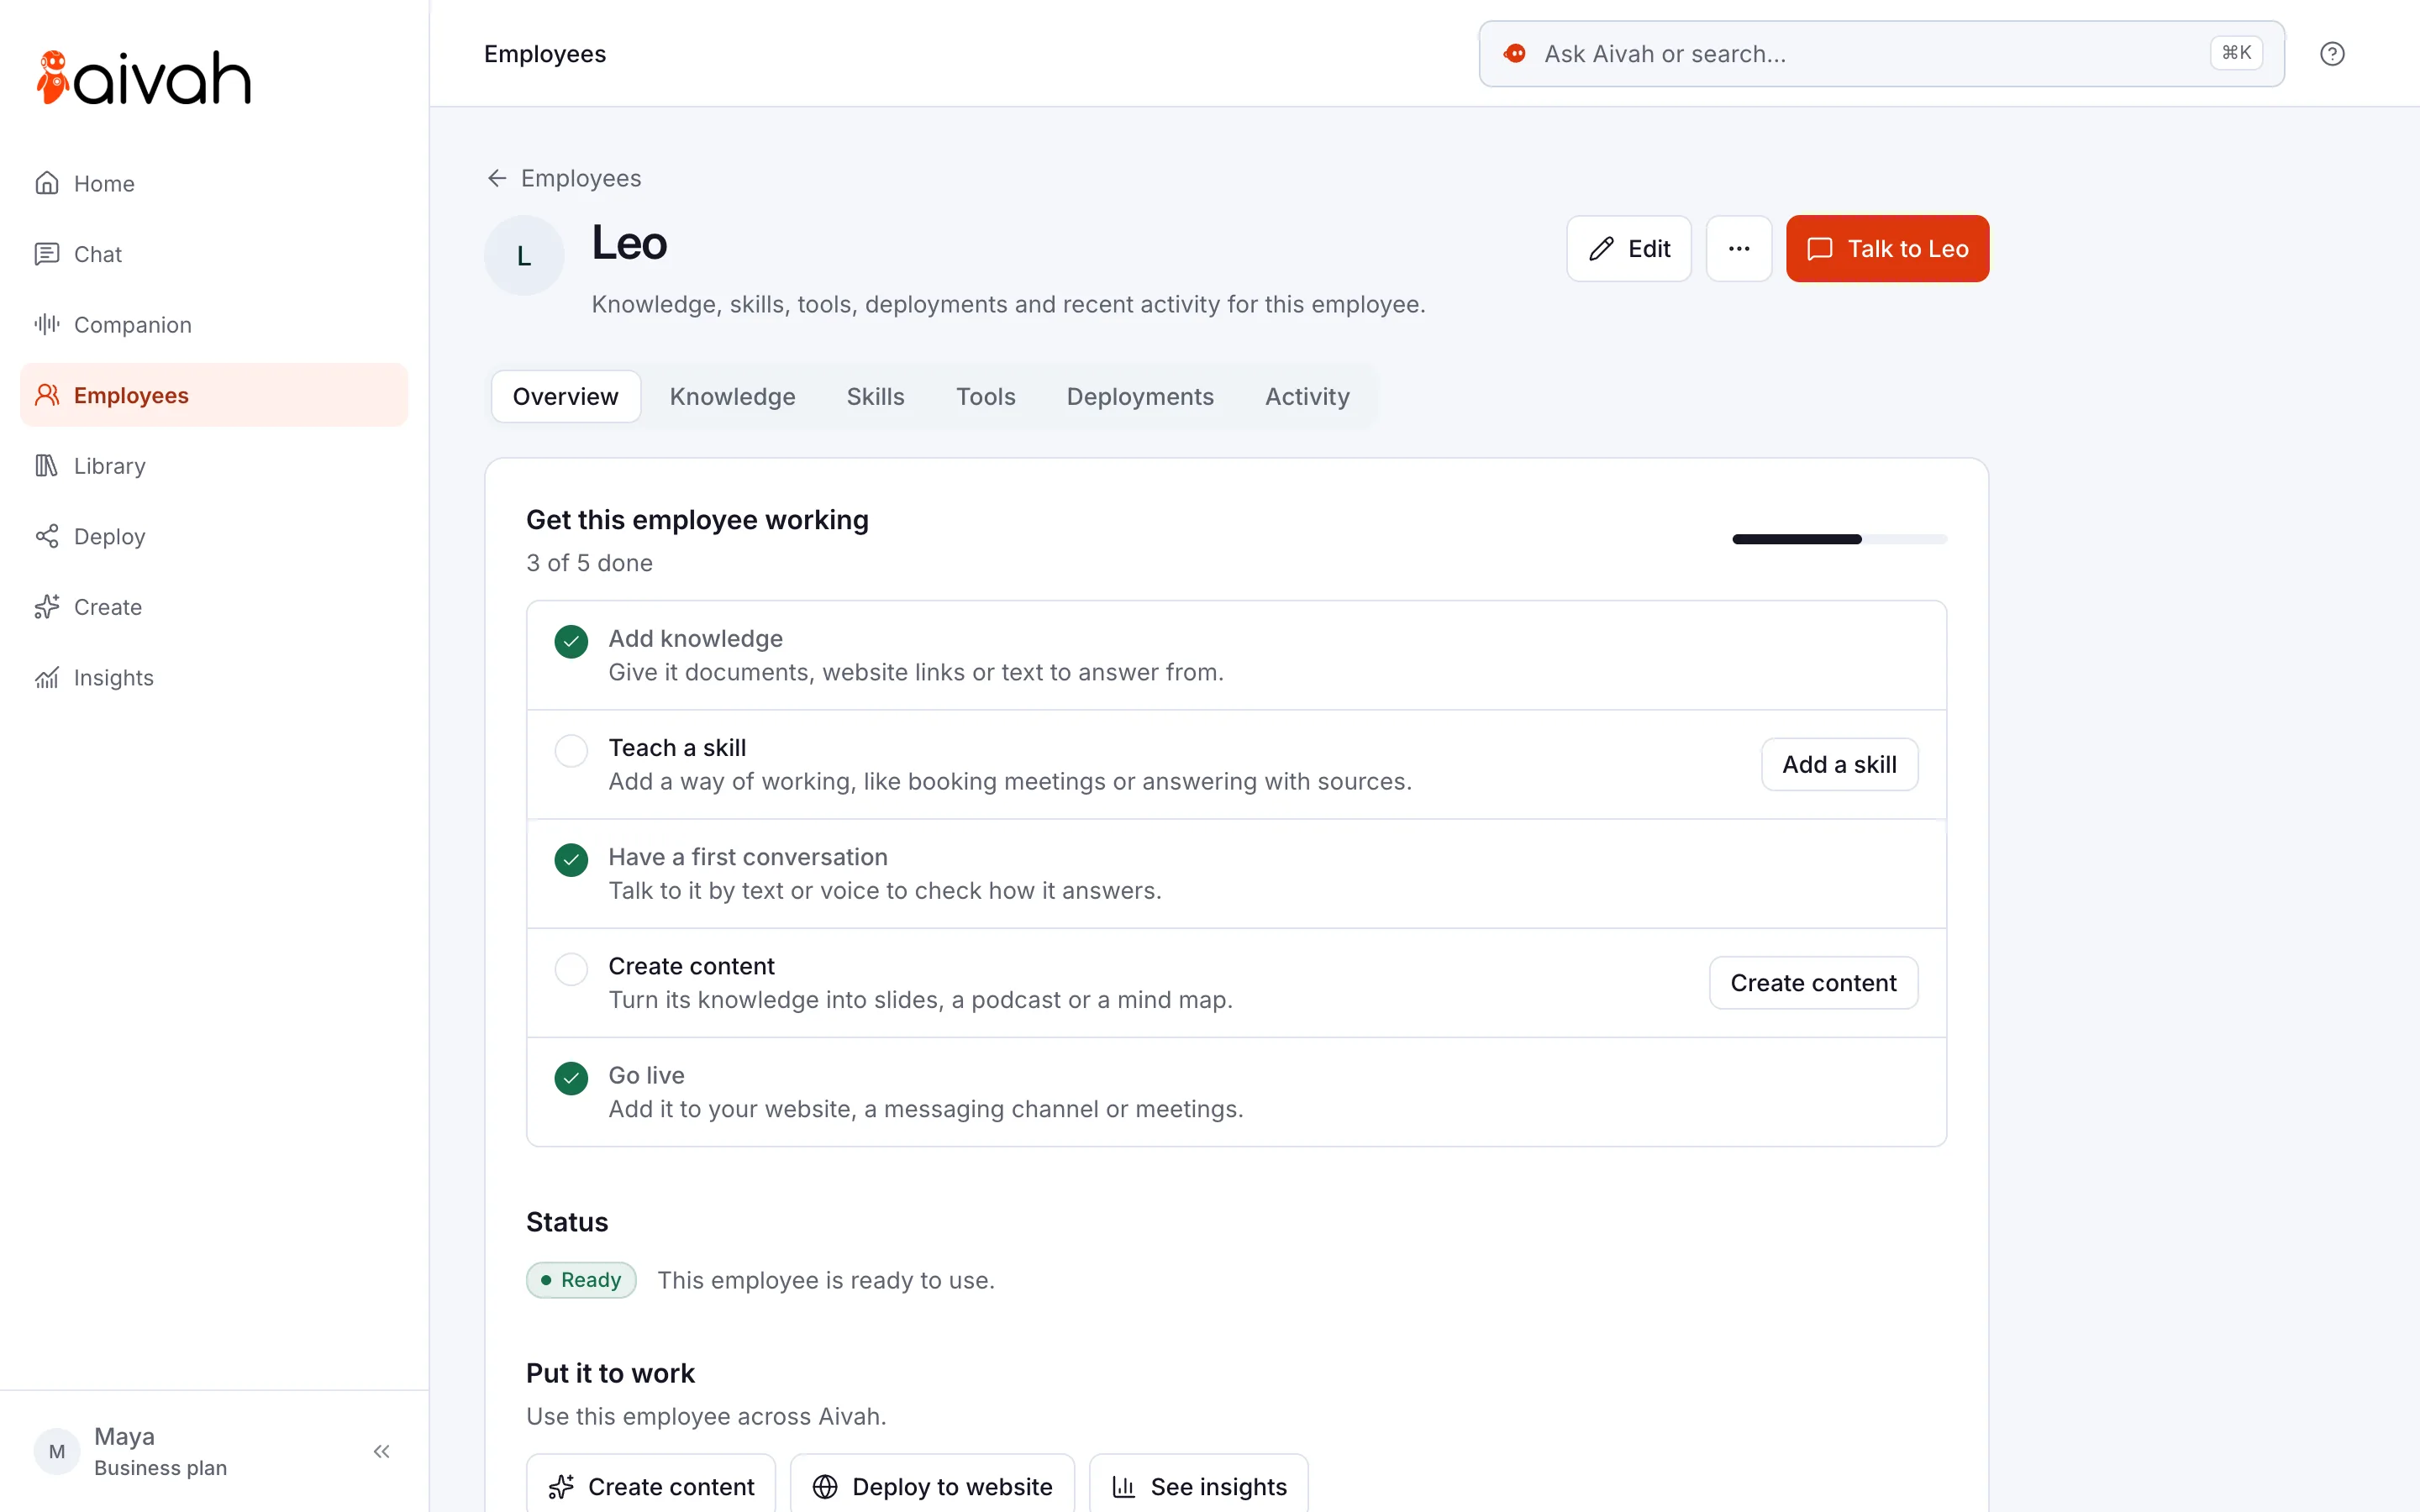Select Employees in the sidebar
2420x1512 pixels.
(214, 395)
